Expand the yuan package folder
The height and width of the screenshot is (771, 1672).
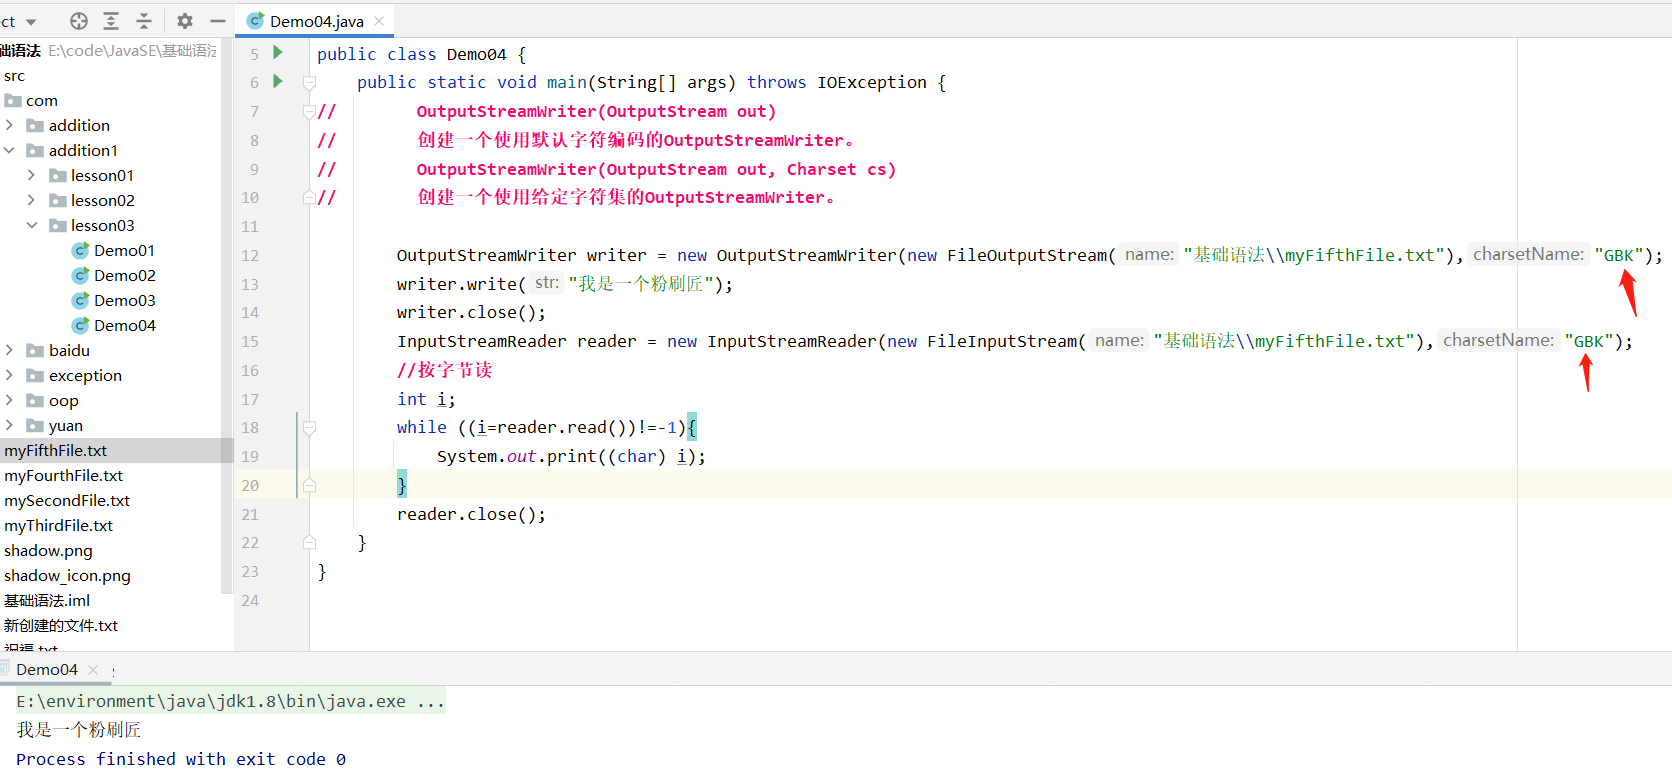click(x=10, y=425)
